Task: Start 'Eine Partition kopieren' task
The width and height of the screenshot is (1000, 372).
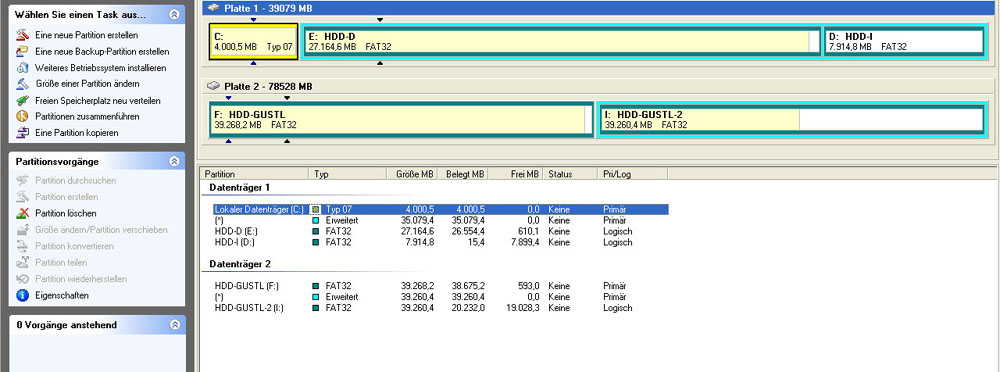Action: 77,133
